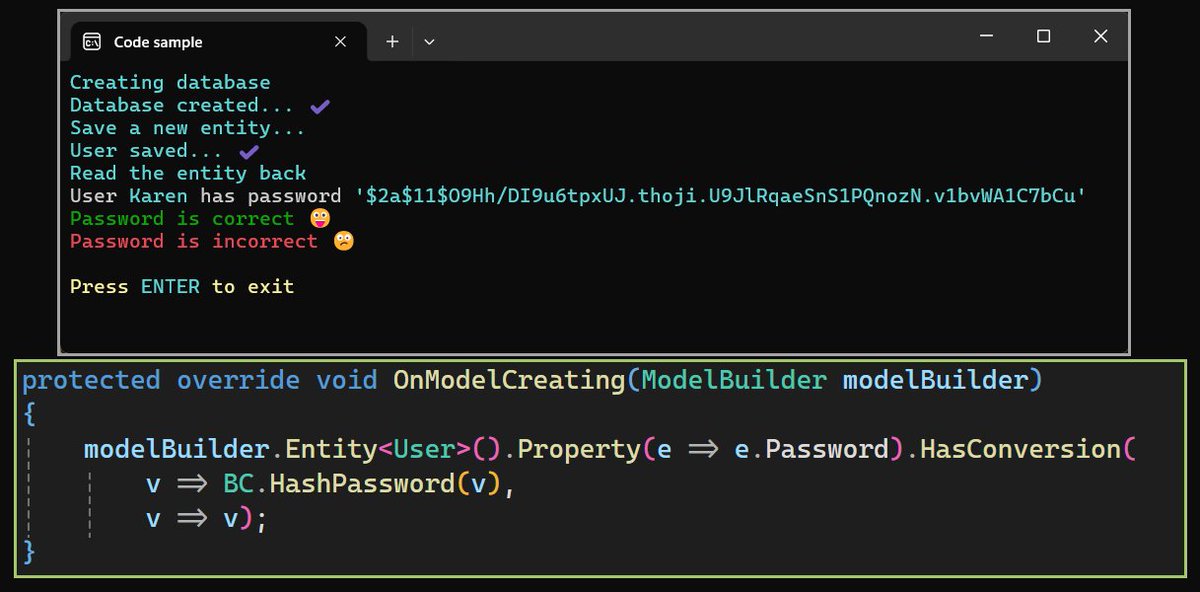Screen dimensions: 1200x592
Task: Click the minimize icon in the title bar
Action: tap(986, 36)
